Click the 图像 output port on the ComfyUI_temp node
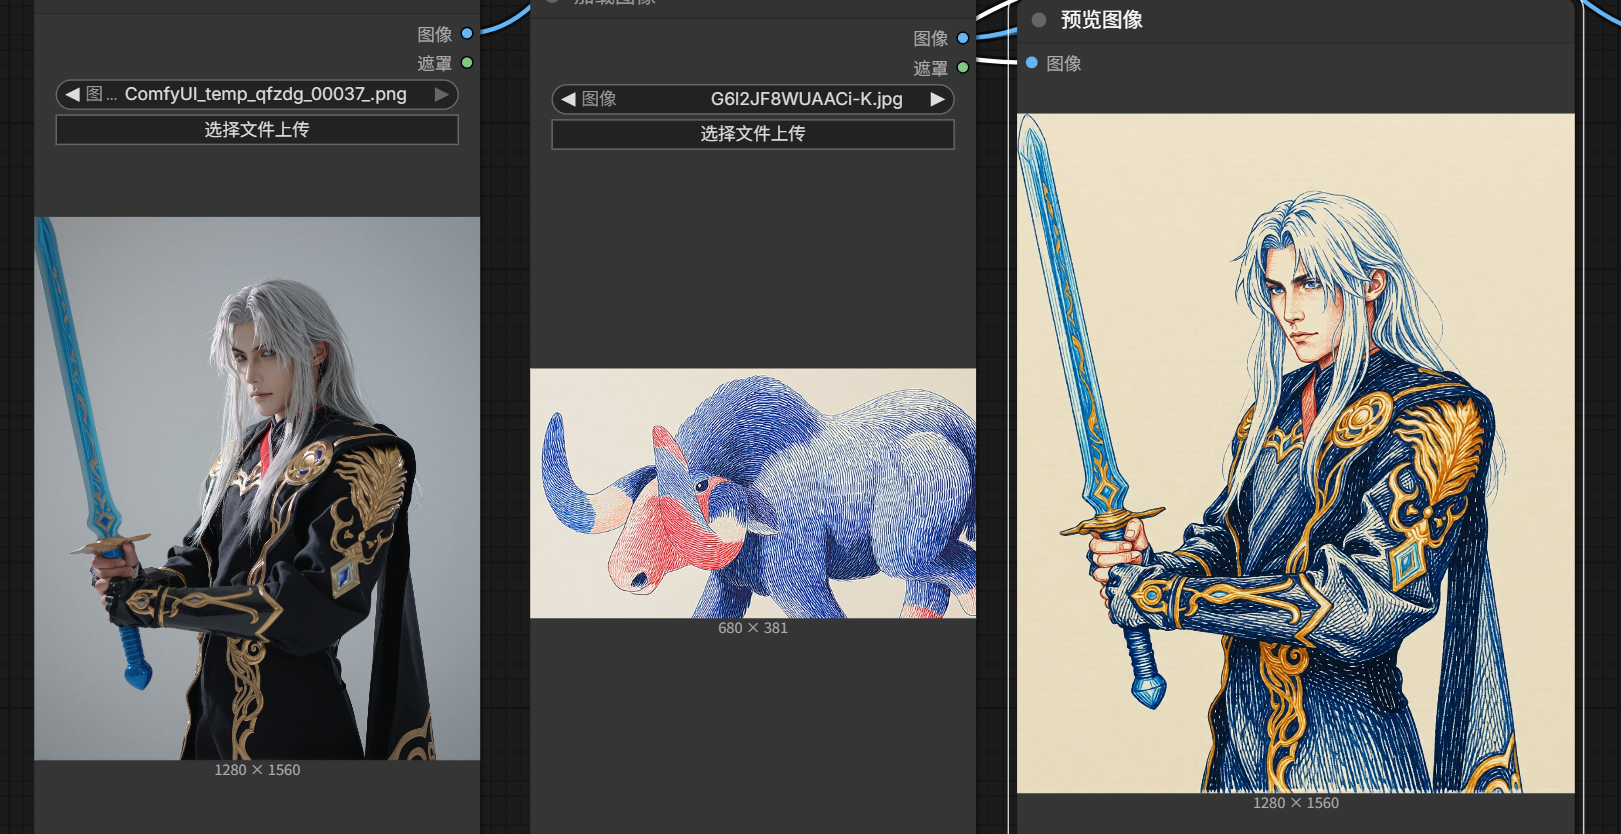Screen dimensions: 1621x834 (x=467, y=34)
